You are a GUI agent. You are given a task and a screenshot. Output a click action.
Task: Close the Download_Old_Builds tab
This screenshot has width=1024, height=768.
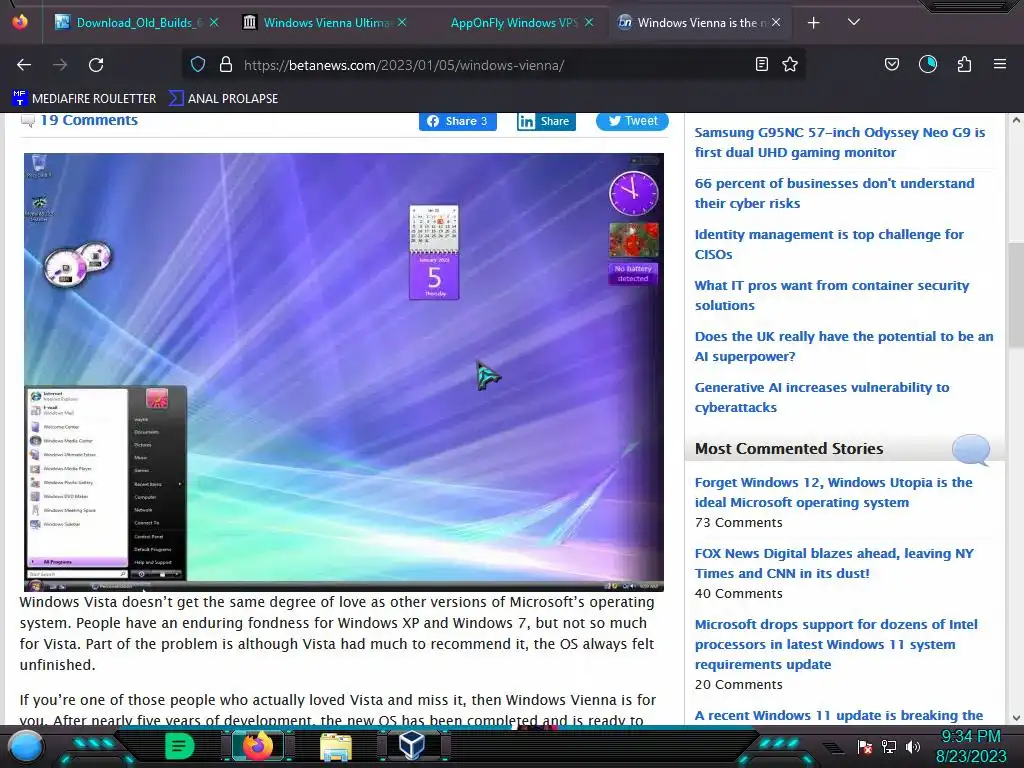pyautogui.click(x=214, y=22)
